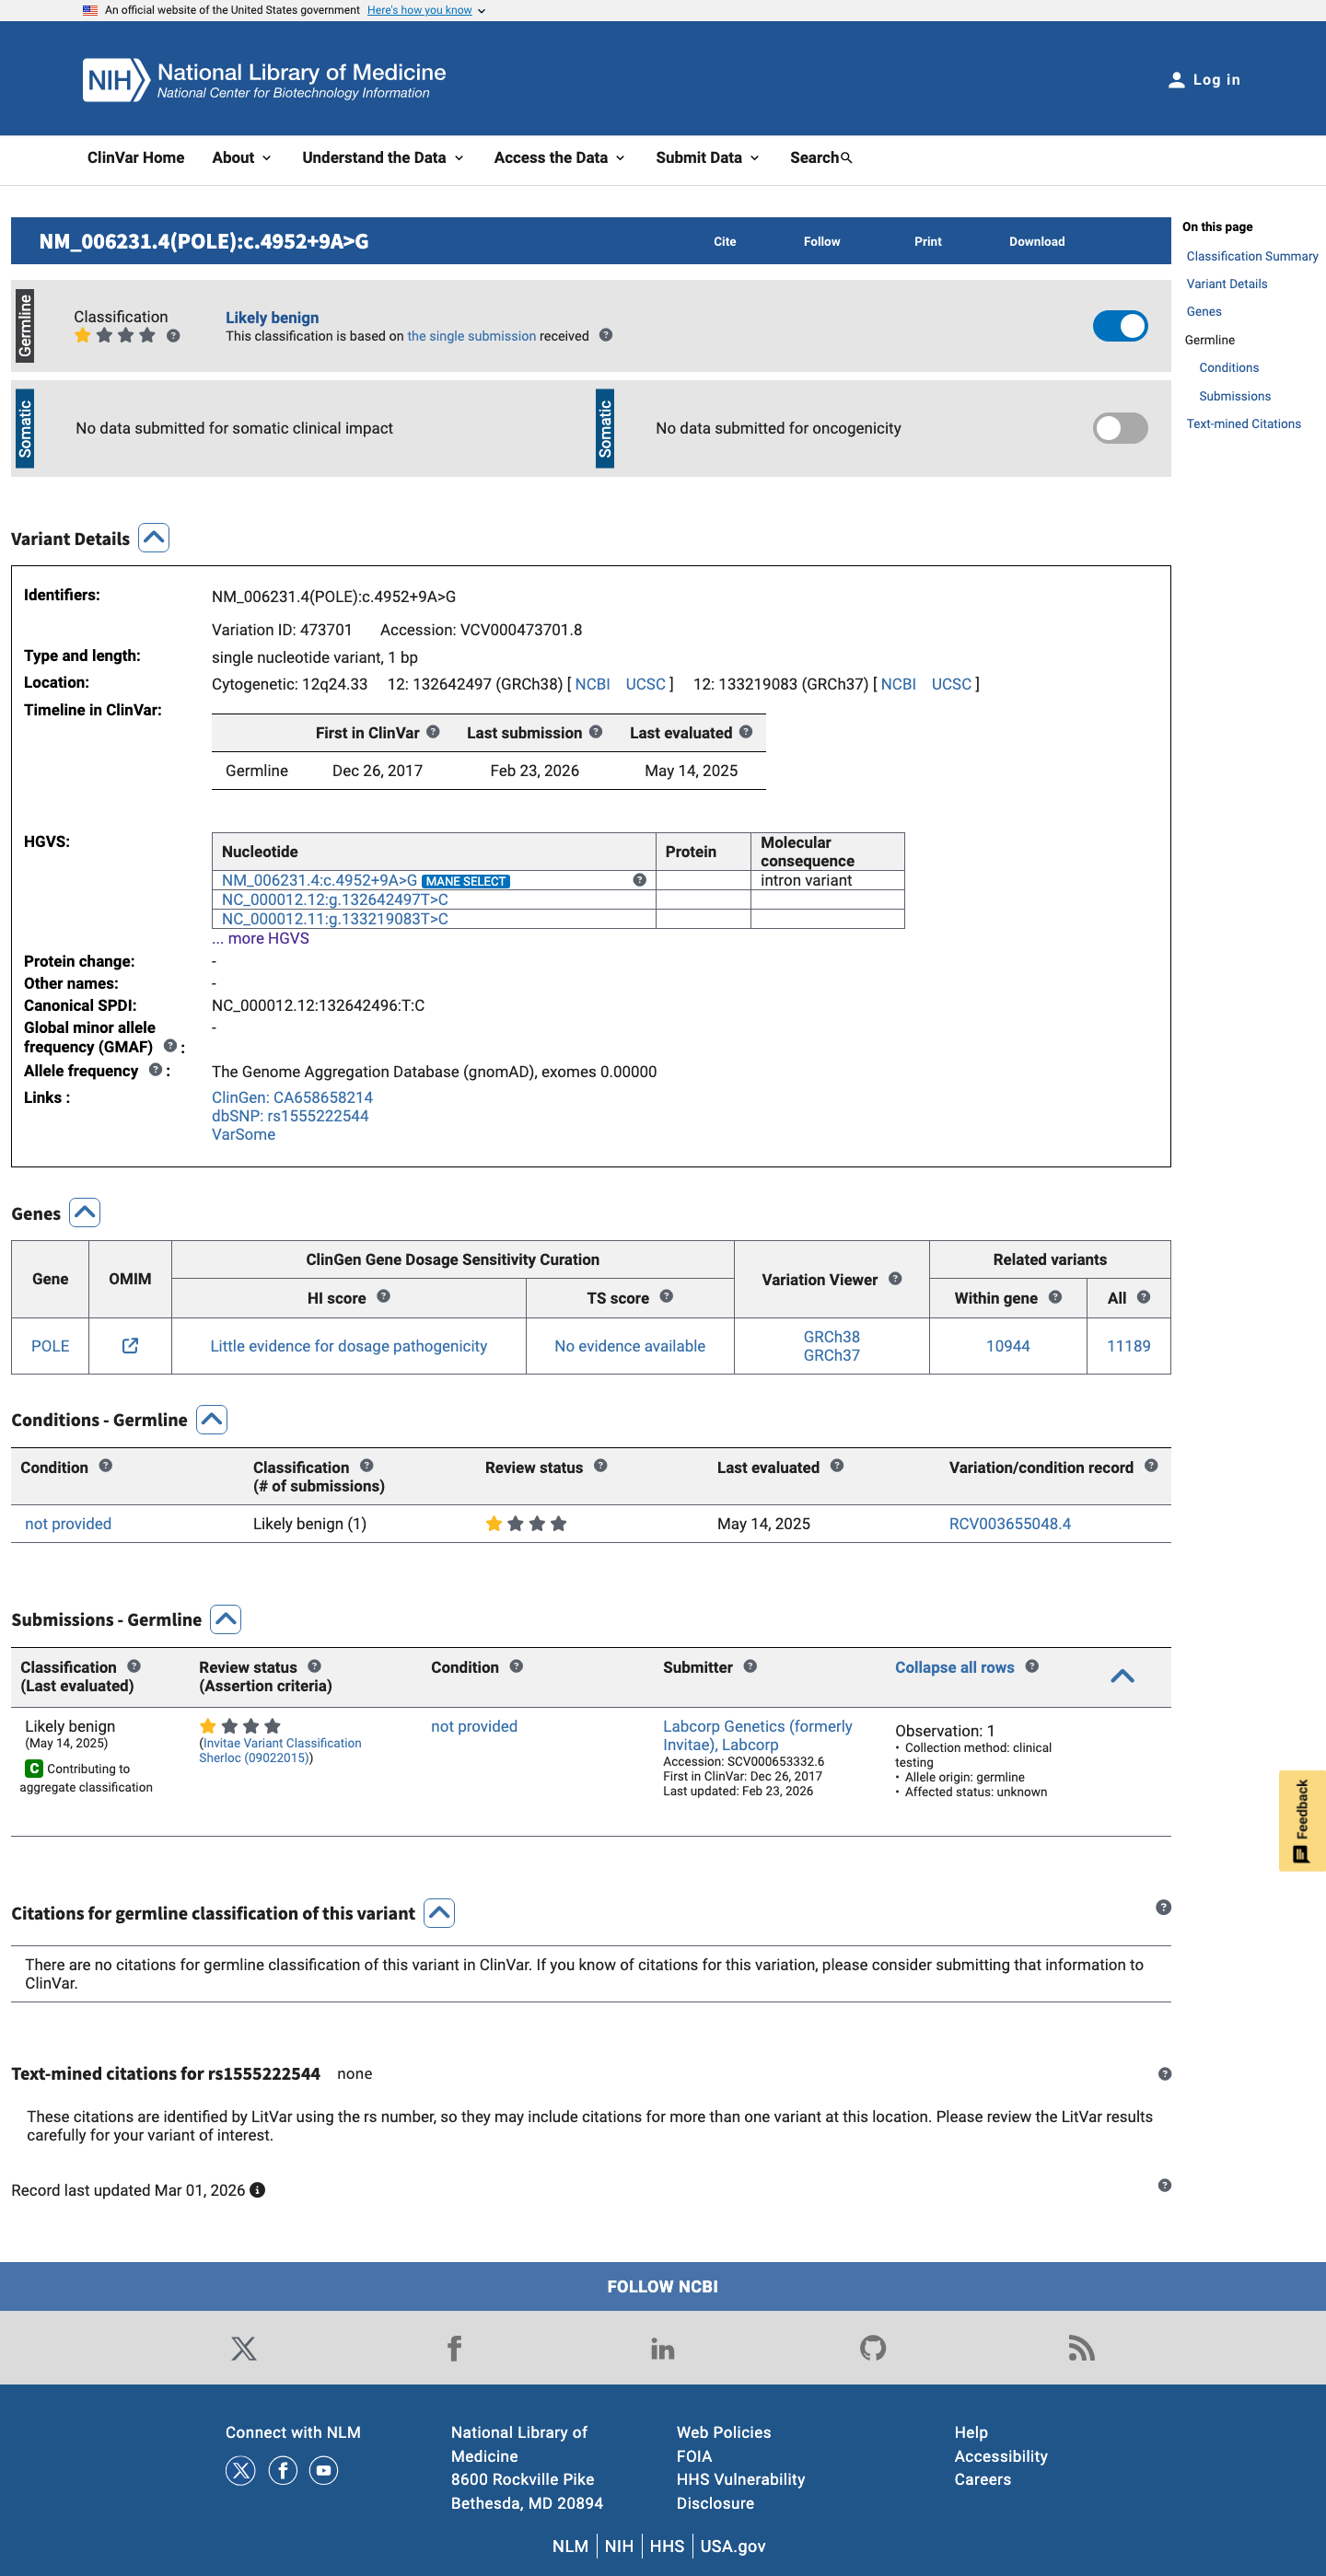Screen dimensions: 1326x2576
Task: Click help icon beside Variation/condition record
Action: [x=1151, y=1466]
